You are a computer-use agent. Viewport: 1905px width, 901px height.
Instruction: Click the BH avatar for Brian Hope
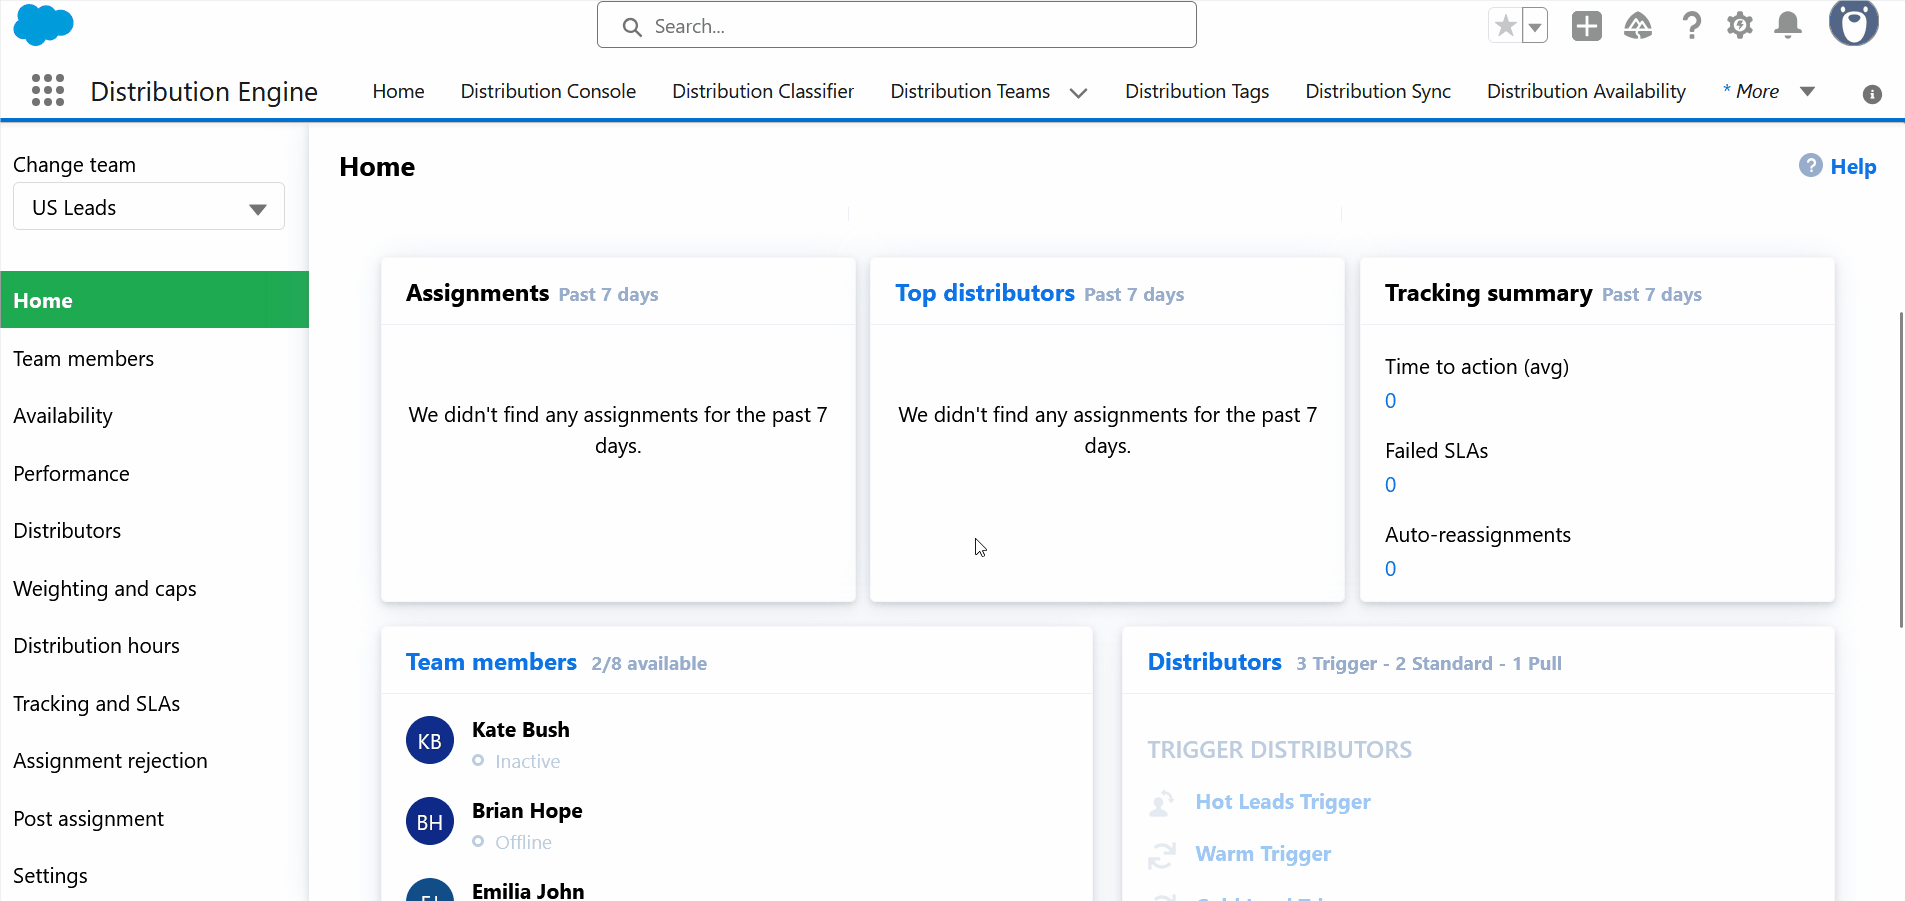430,821
